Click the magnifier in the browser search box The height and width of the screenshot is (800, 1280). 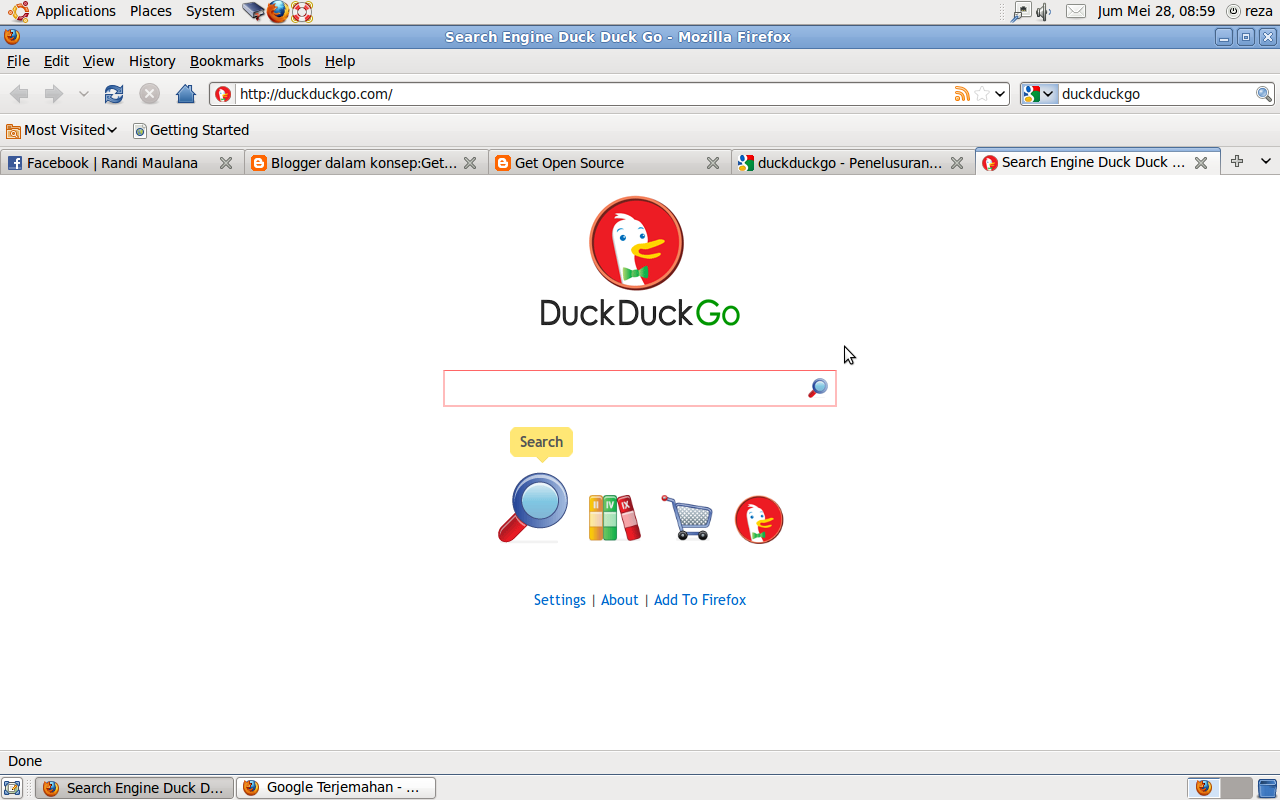click(1264, 94)
